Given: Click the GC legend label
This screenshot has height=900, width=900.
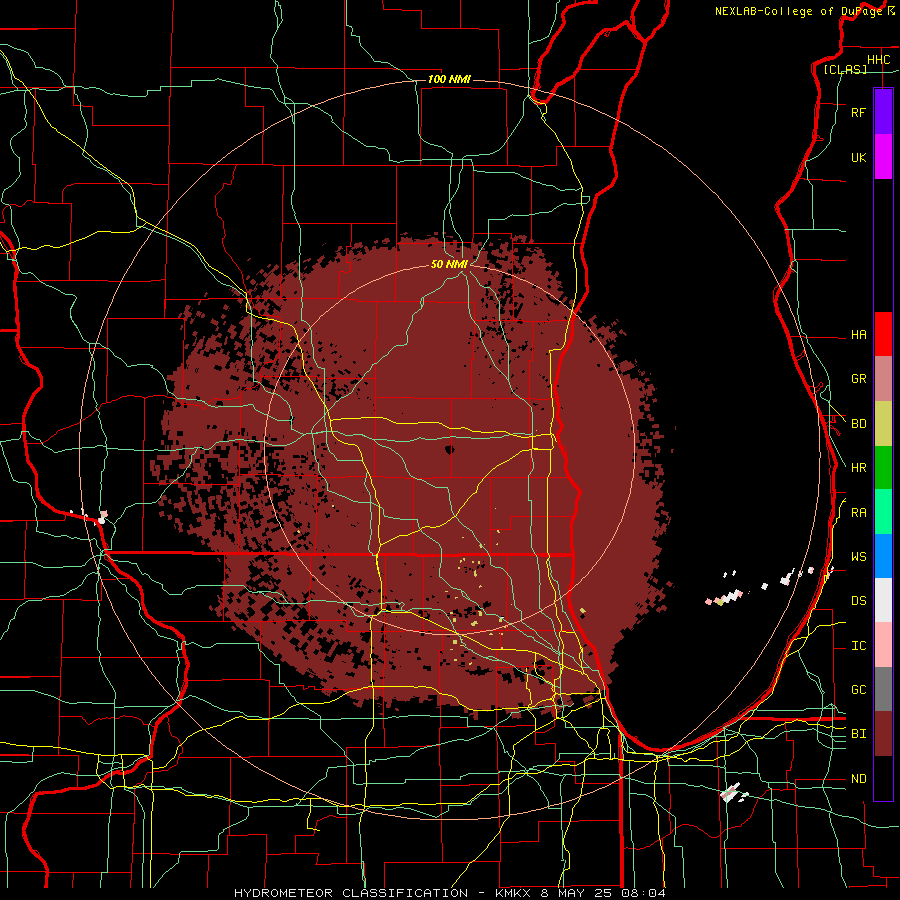Looking at the screenshot, I should [x=858, y=690].
